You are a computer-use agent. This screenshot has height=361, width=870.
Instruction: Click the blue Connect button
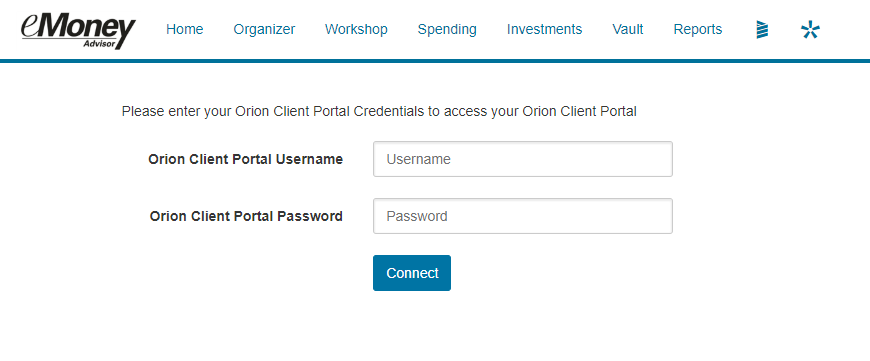click(412, 273)
